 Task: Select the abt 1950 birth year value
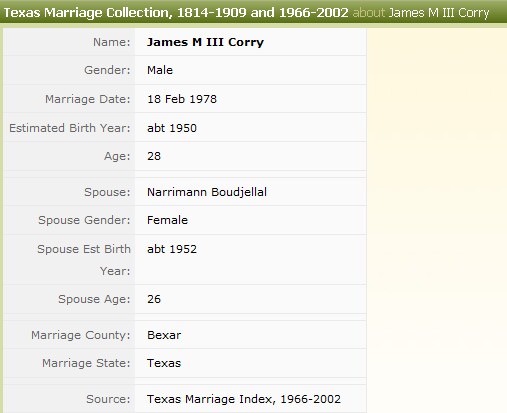pyautogui.click(x=172, y=128)
